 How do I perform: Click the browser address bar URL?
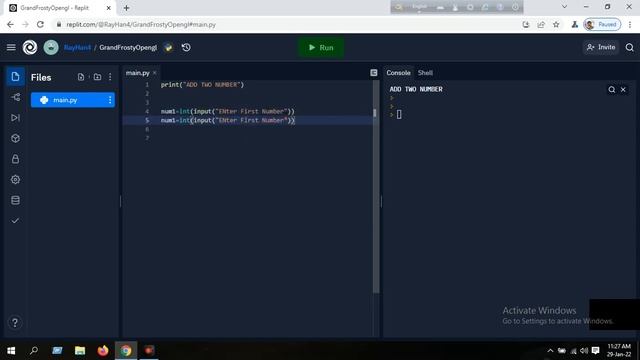[141, 24]
